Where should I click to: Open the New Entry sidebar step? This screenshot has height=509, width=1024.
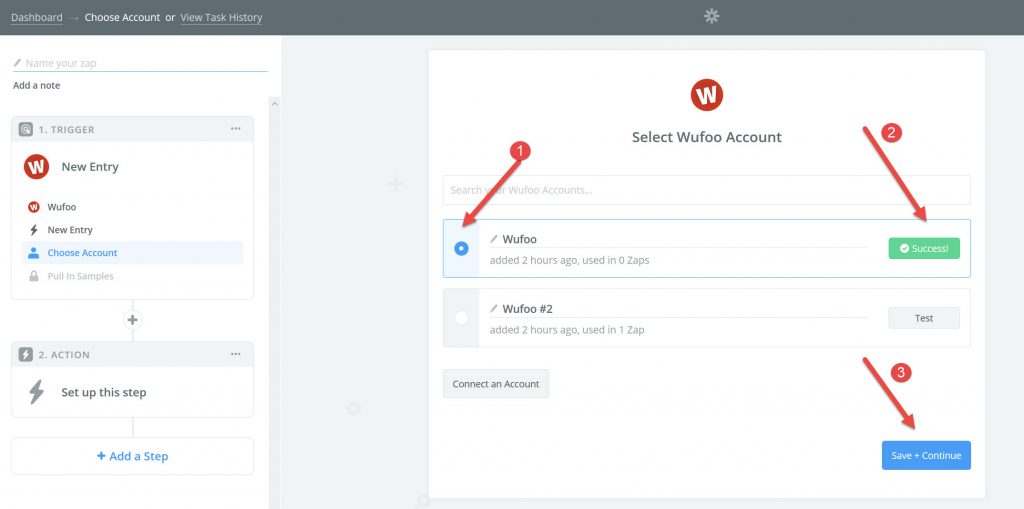pos(70,230)
